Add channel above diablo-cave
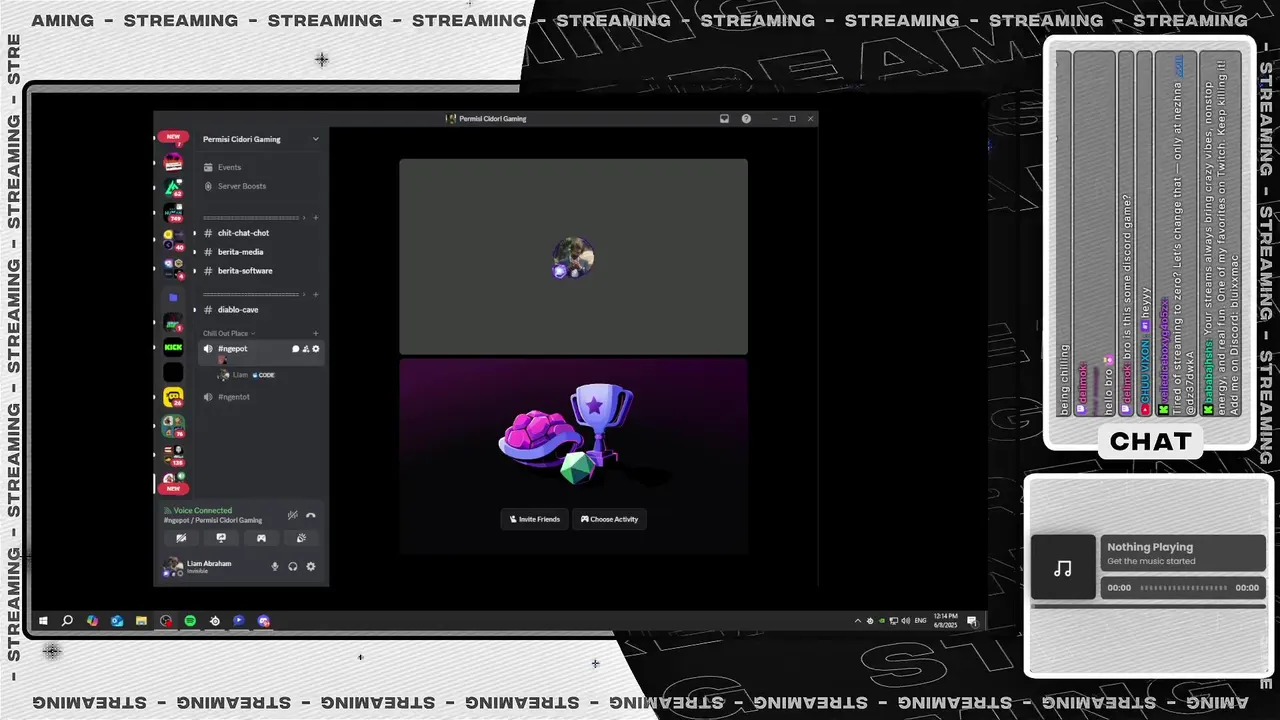The height and width of the screenshot is (720, 1280). [316, 294]
